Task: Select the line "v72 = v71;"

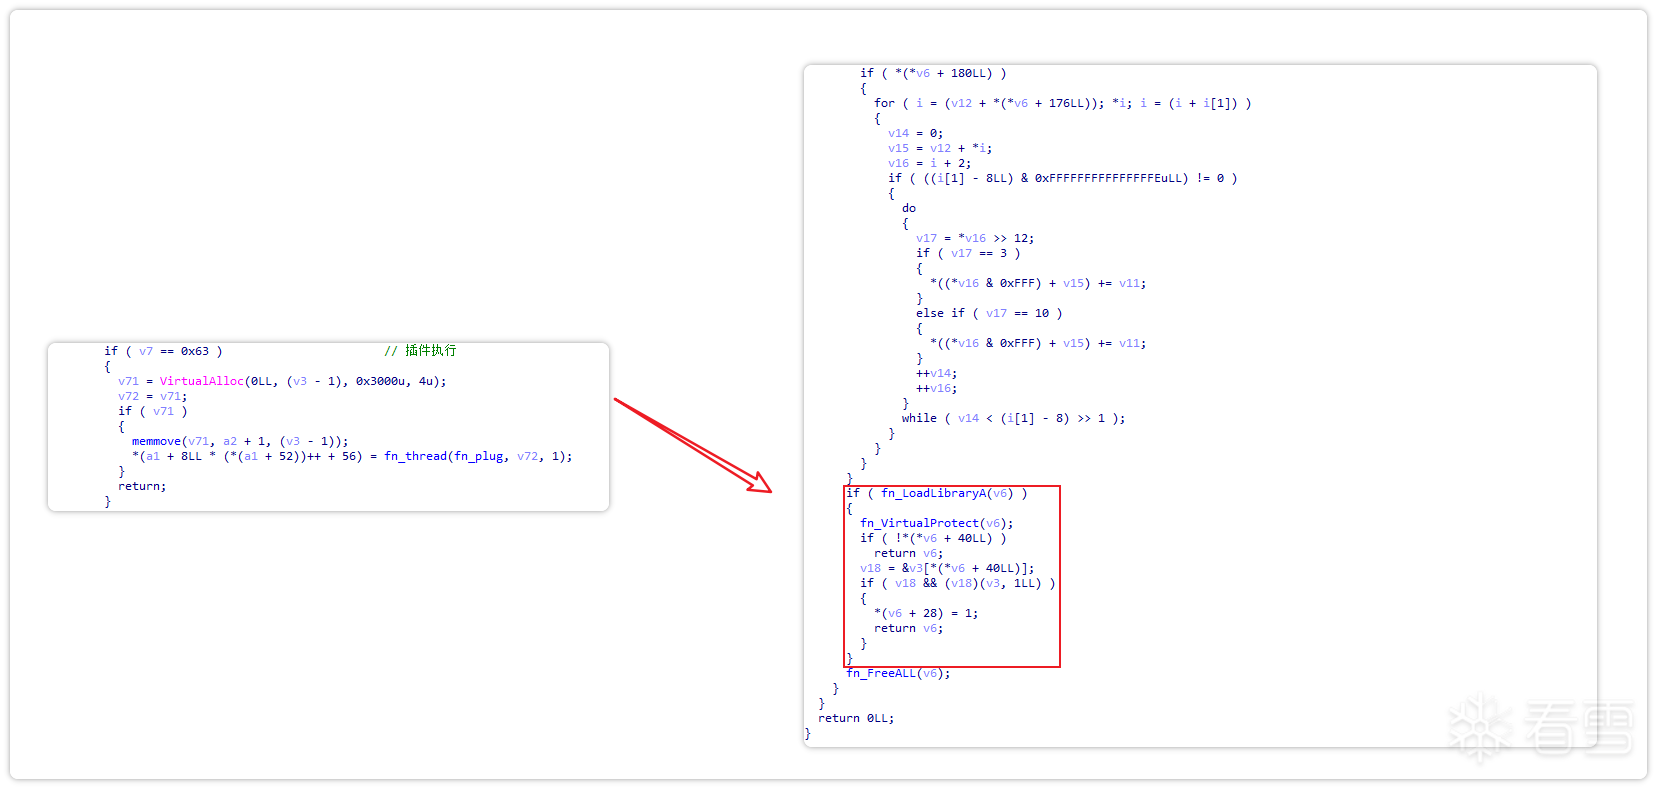Action: click(x=152, y=396)
